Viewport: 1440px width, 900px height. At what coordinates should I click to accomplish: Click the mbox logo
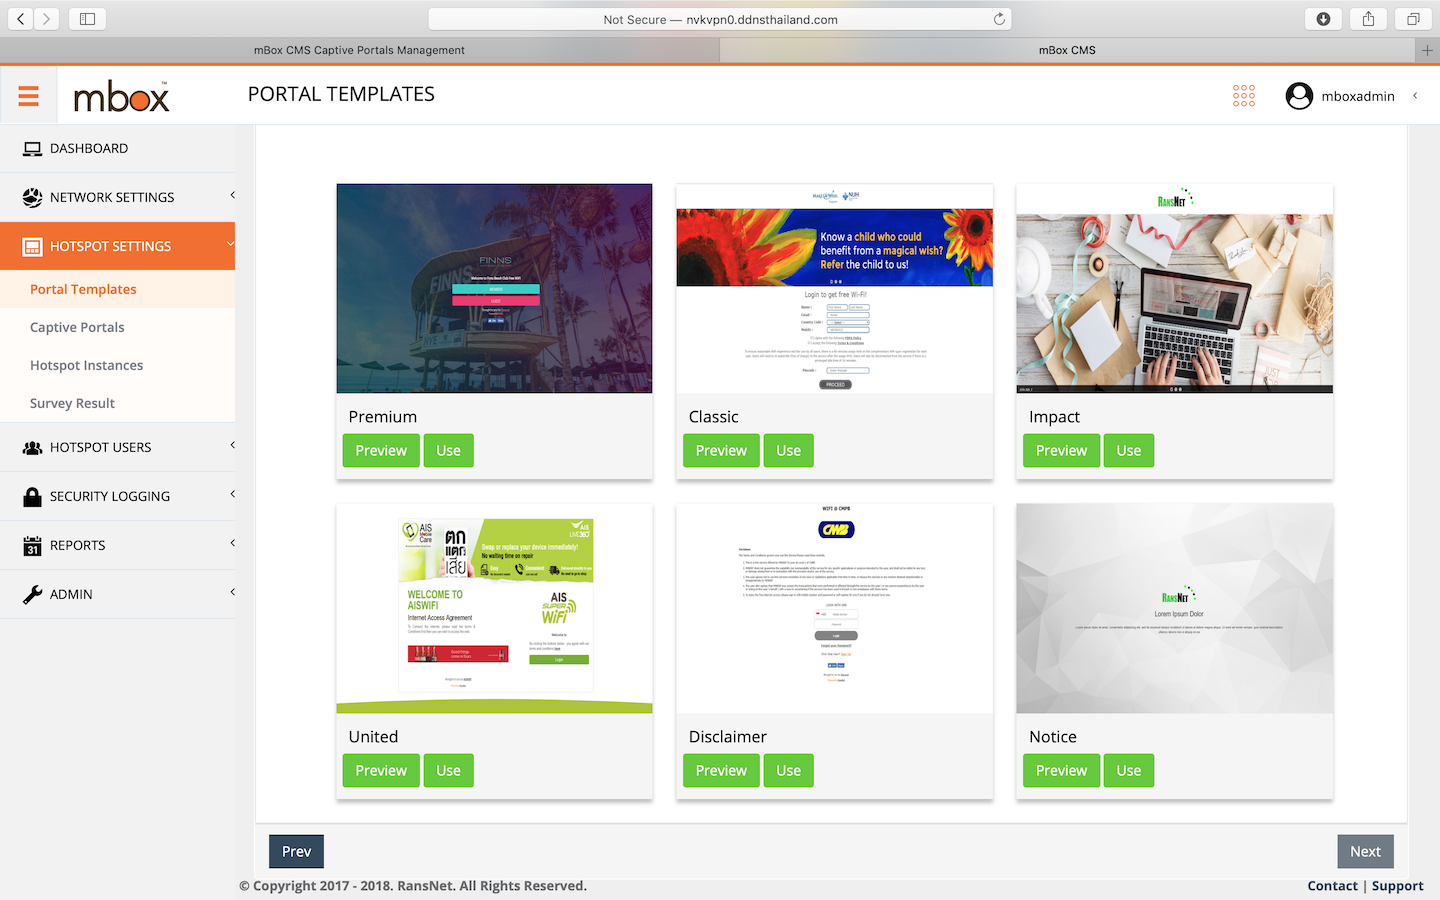coord(121,97)
